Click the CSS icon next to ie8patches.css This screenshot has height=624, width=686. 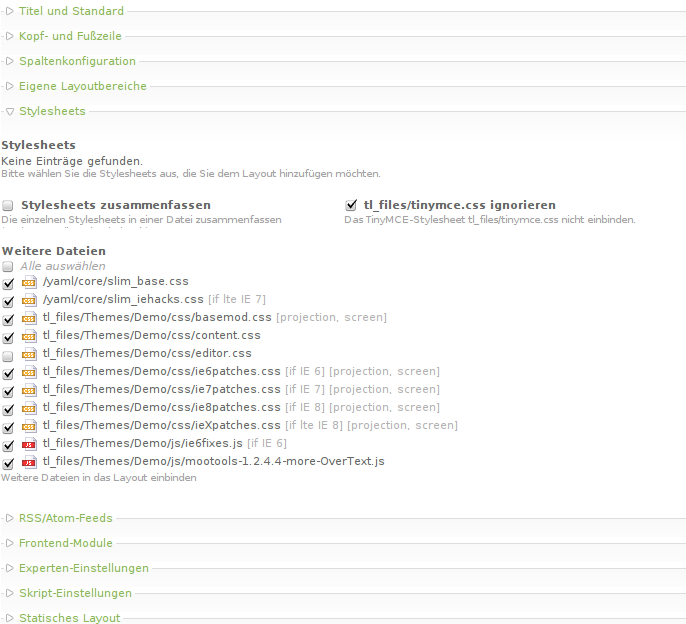29,408
